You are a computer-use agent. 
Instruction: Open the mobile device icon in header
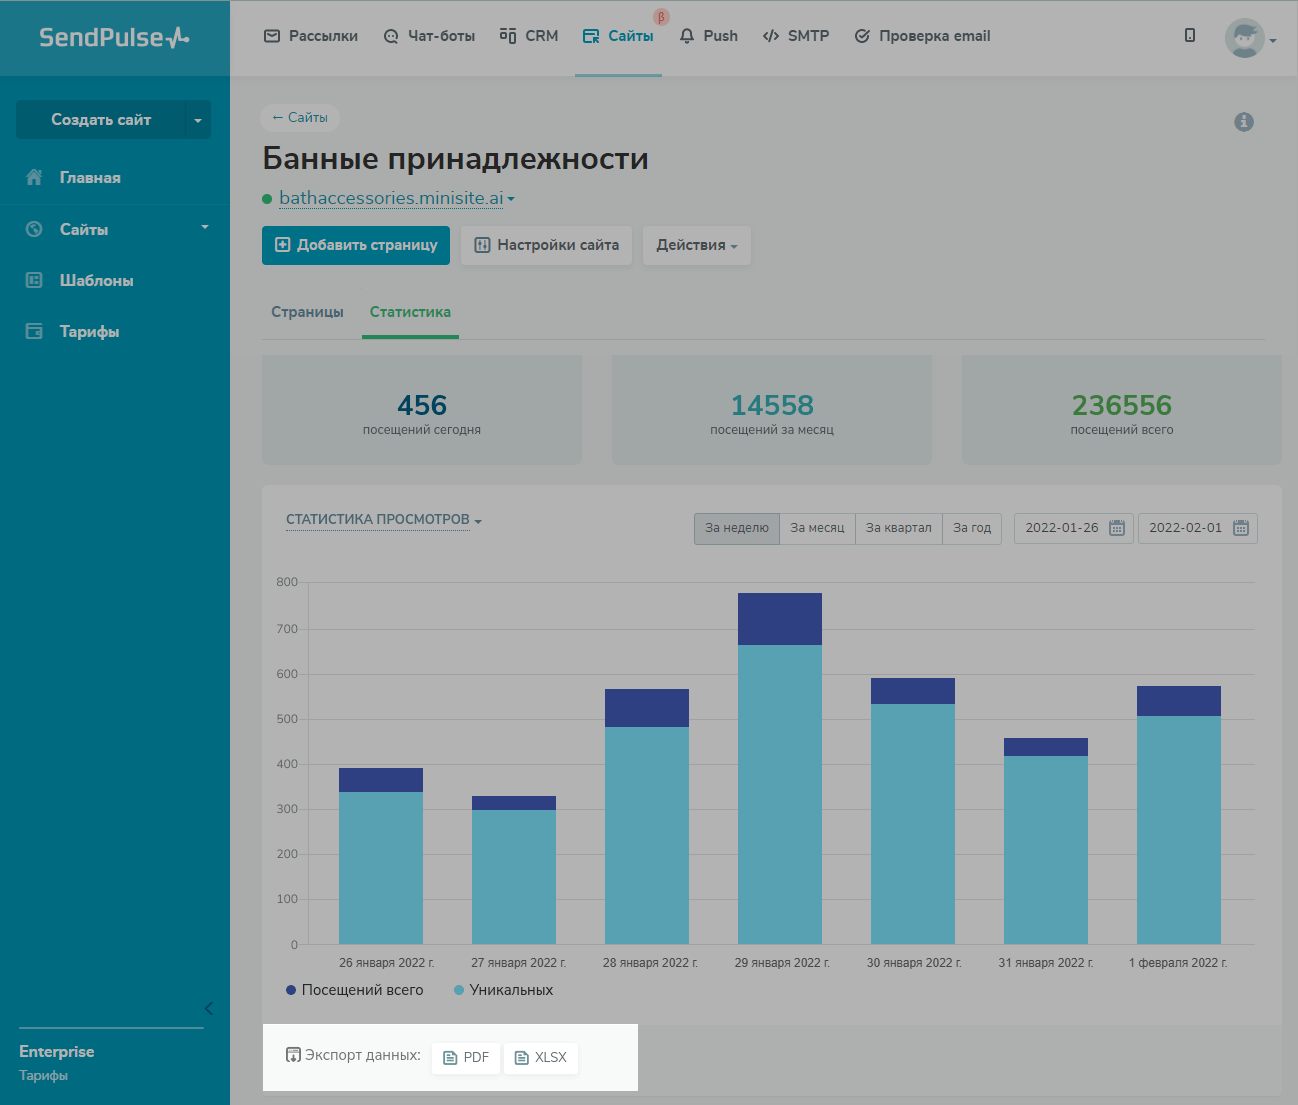1190,36
